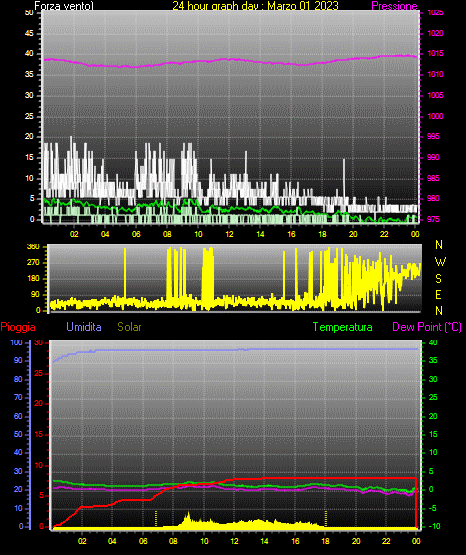
Task: Click the 40 temperature axis value
Action: tap(433, 343)
